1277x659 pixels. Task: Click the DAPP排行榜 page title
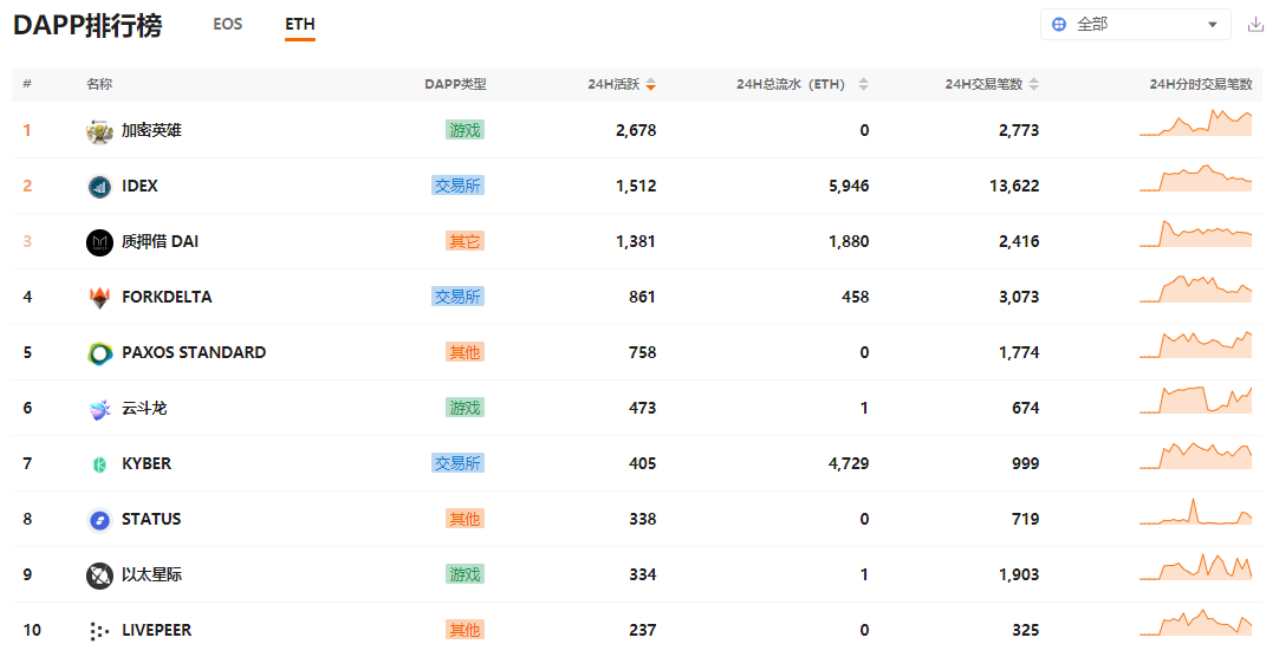87,26
